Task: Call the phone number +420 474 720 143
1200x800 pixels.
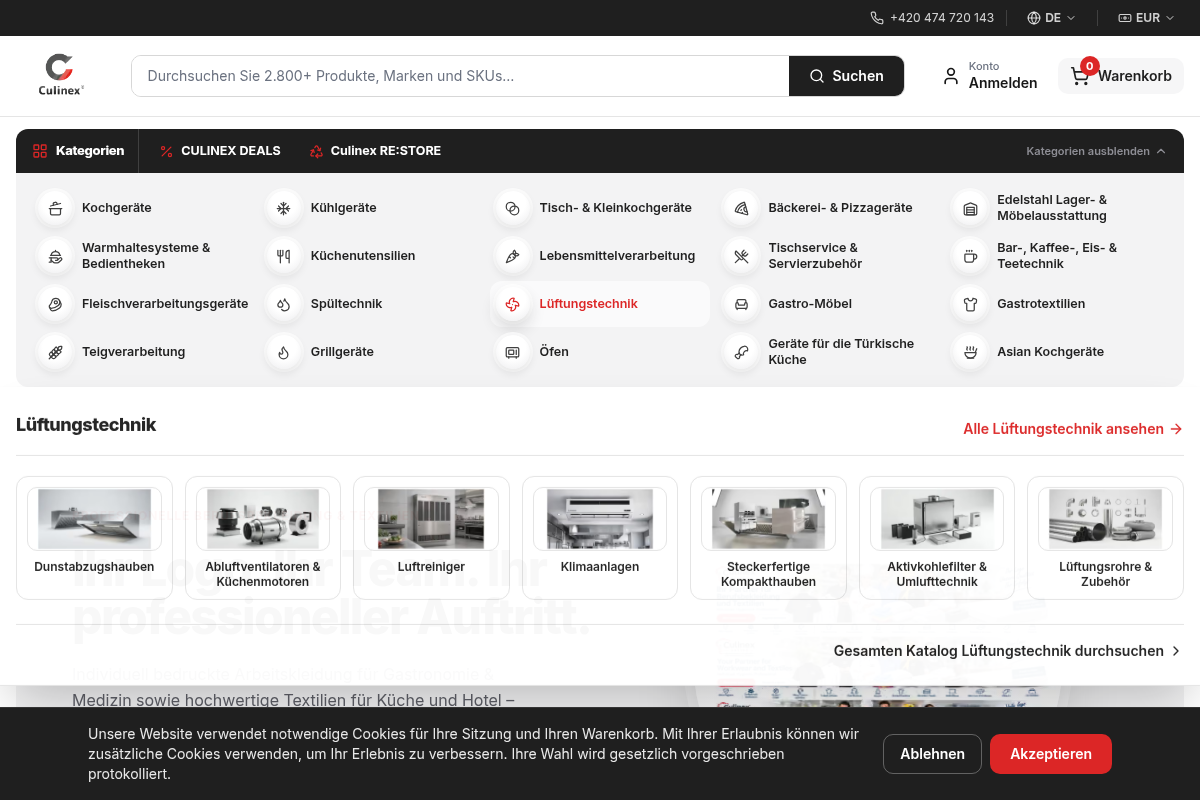Action: pyautogui.click(x=932, y=18)
